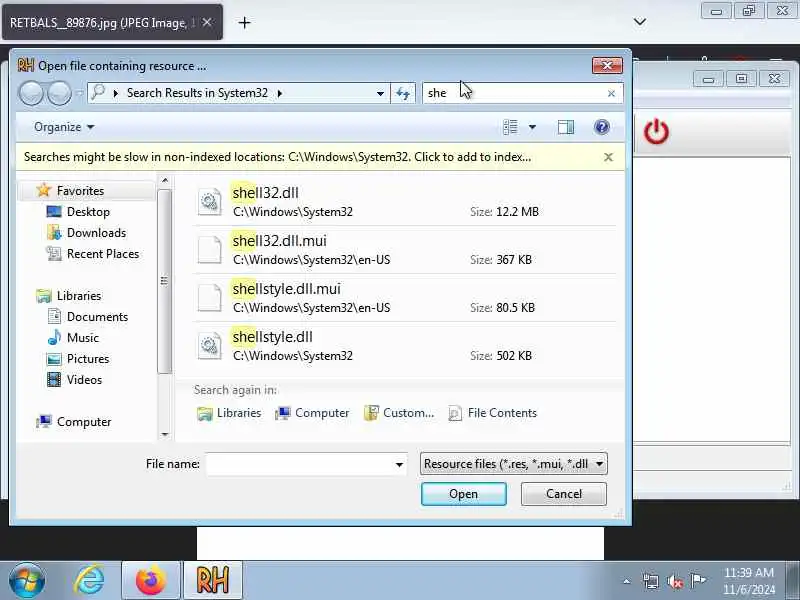Click into the search box containing 'she'
The image size is (800, 600).
tap(514, 93)
